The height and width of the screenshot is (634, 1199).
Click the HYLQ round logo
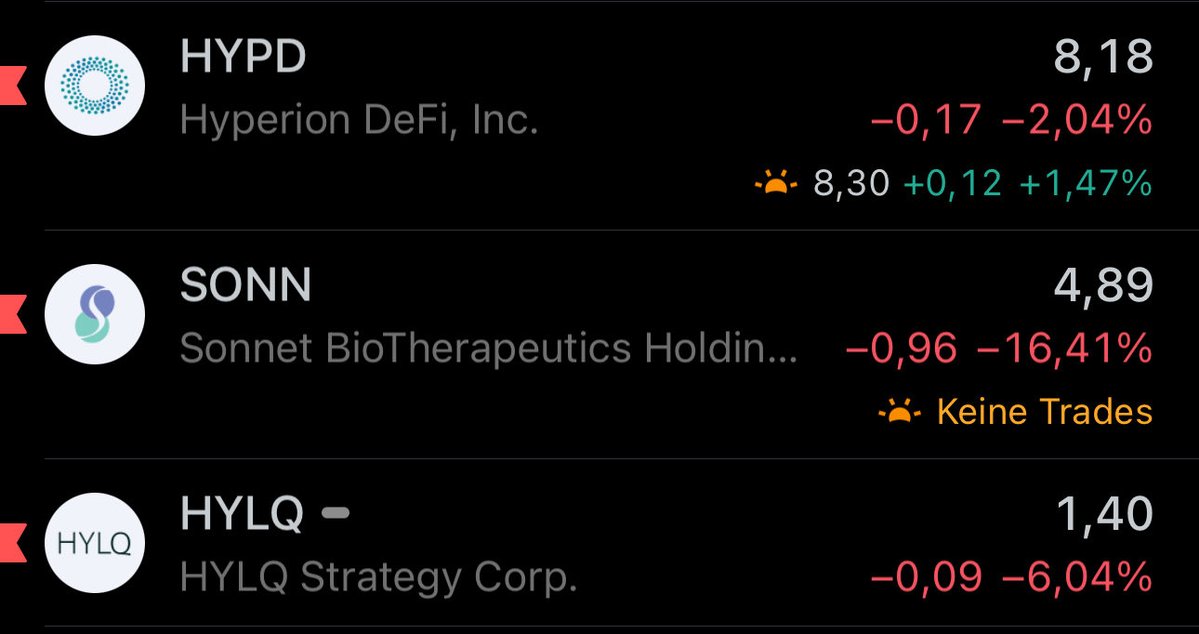[95, 543]
